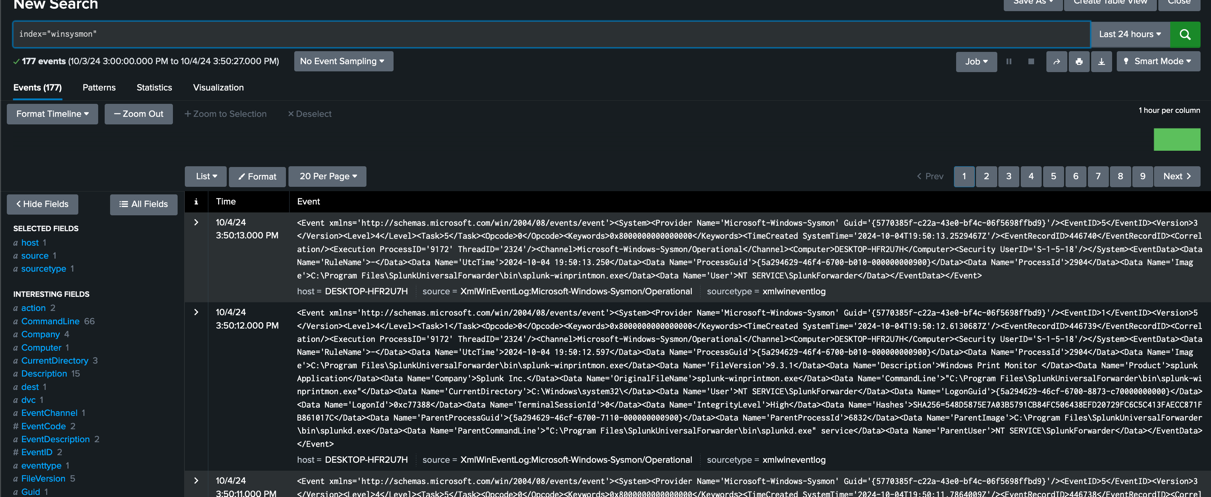Click Zoom to Selection
Screen dimensions: 1211x497
click(x=225, y=114)
